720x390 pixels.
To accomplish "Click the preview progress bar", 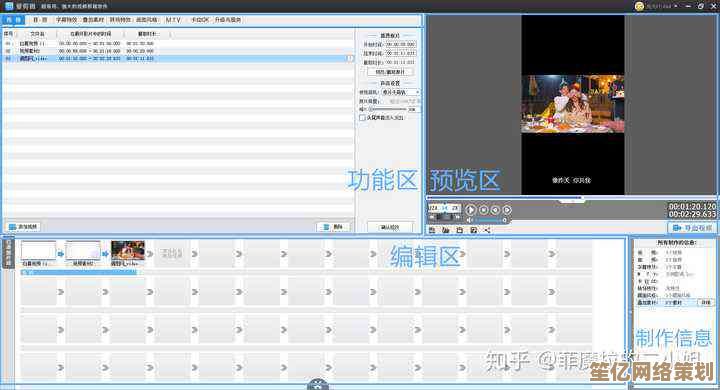I will 571,198.
